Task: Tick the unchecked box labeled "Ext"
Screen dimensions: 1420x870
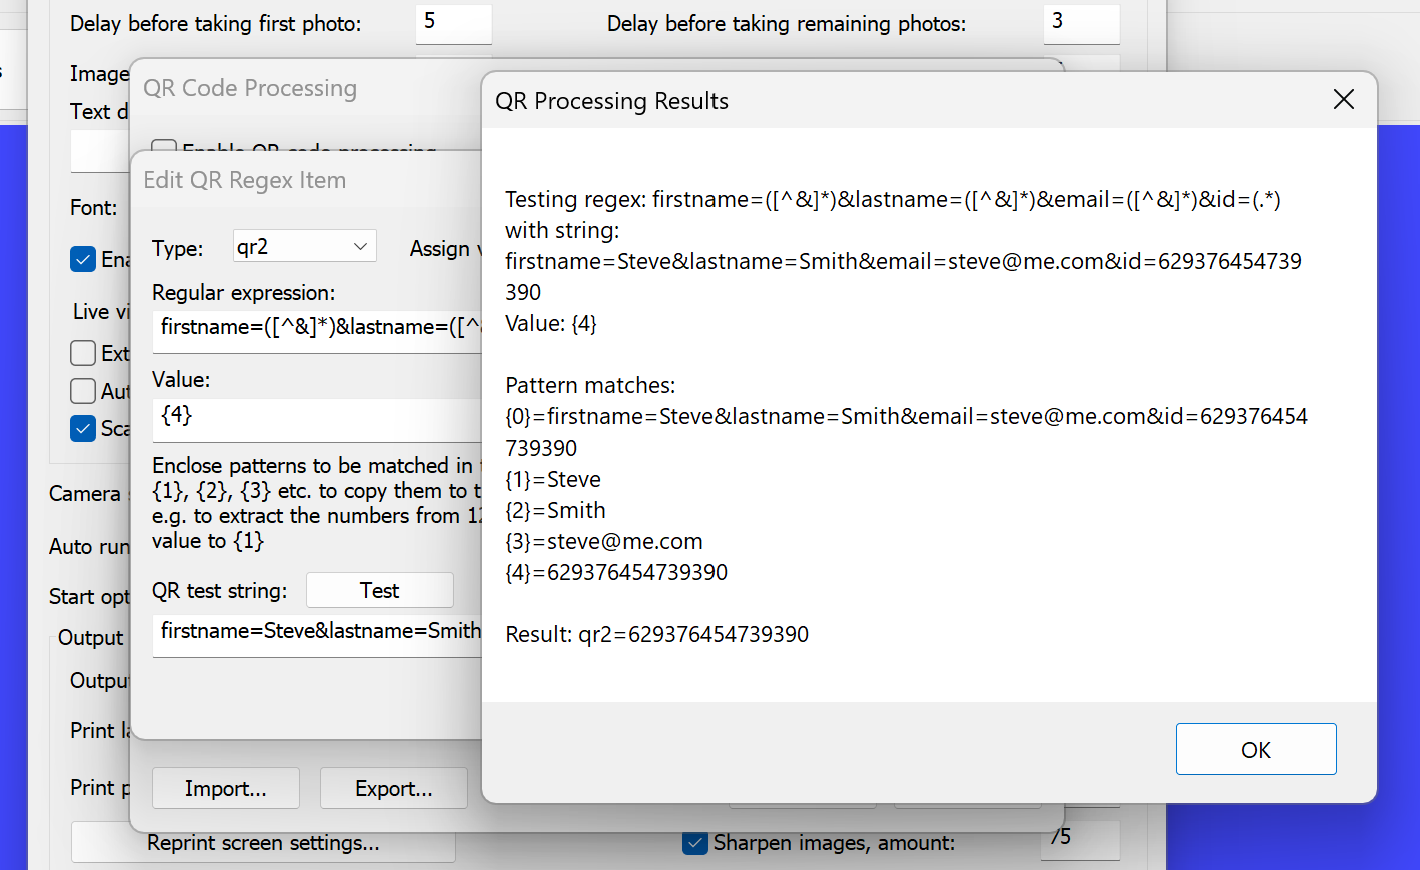Action: (x=83, y=353)
